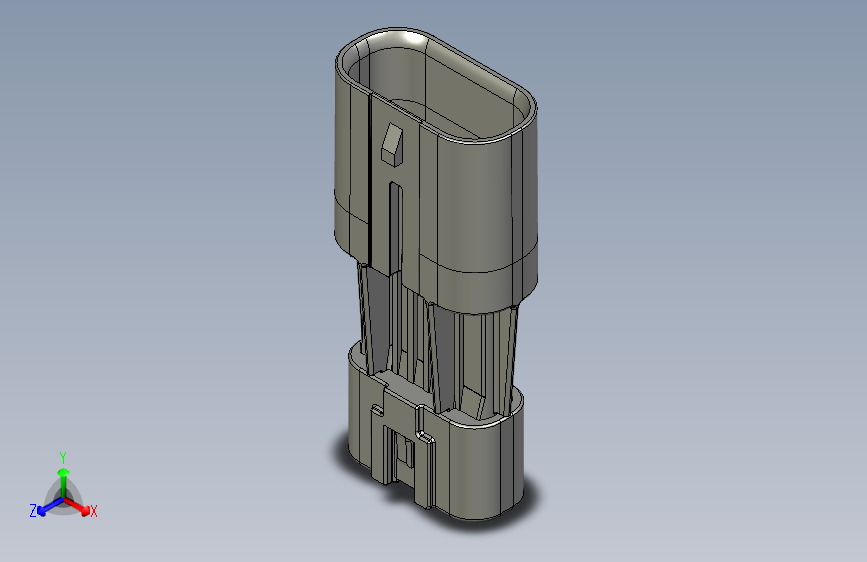The image size is (867, 562).
Task: Click the green Y axis of the orientation triad
Action: point(64,483)
